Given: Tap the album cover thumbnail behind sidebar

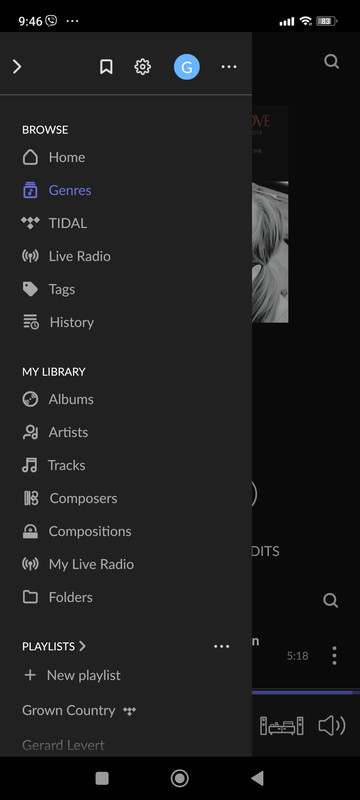Looking at the screenshot, I should coord(270,214).
